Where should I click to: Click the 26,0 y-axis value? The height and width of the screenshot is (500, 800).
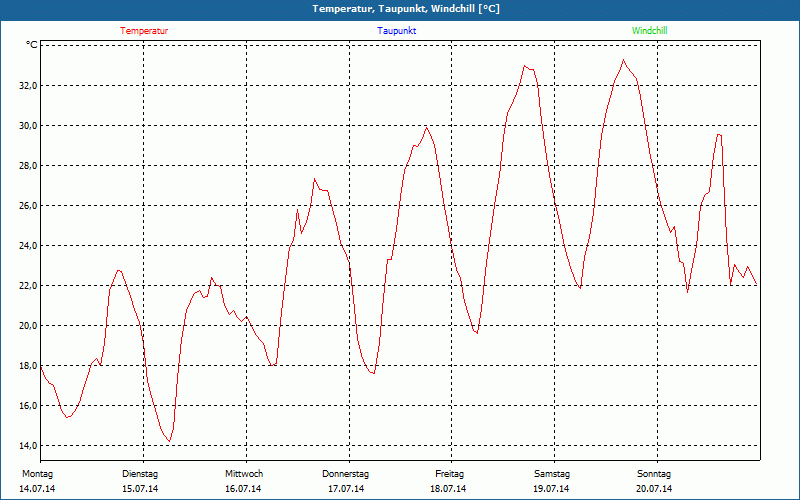28,206
